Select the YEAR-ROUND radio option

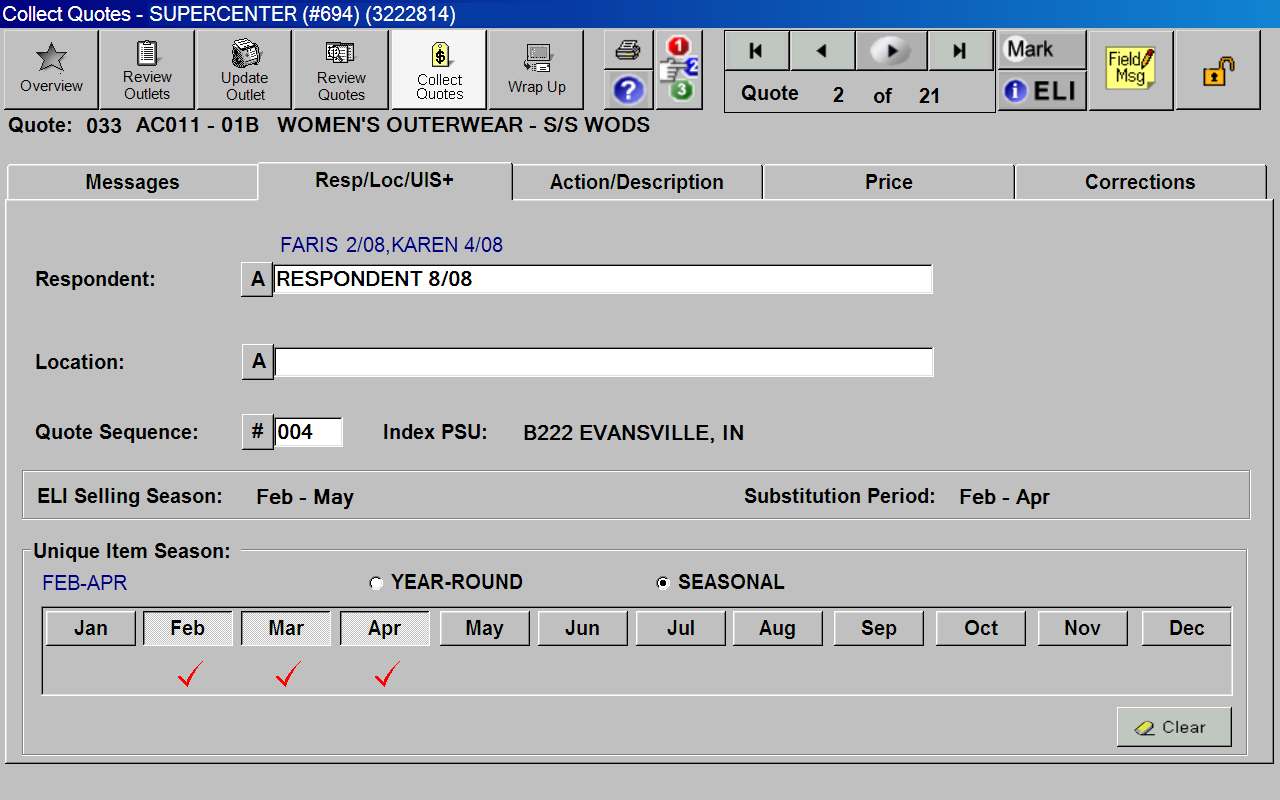376,583
